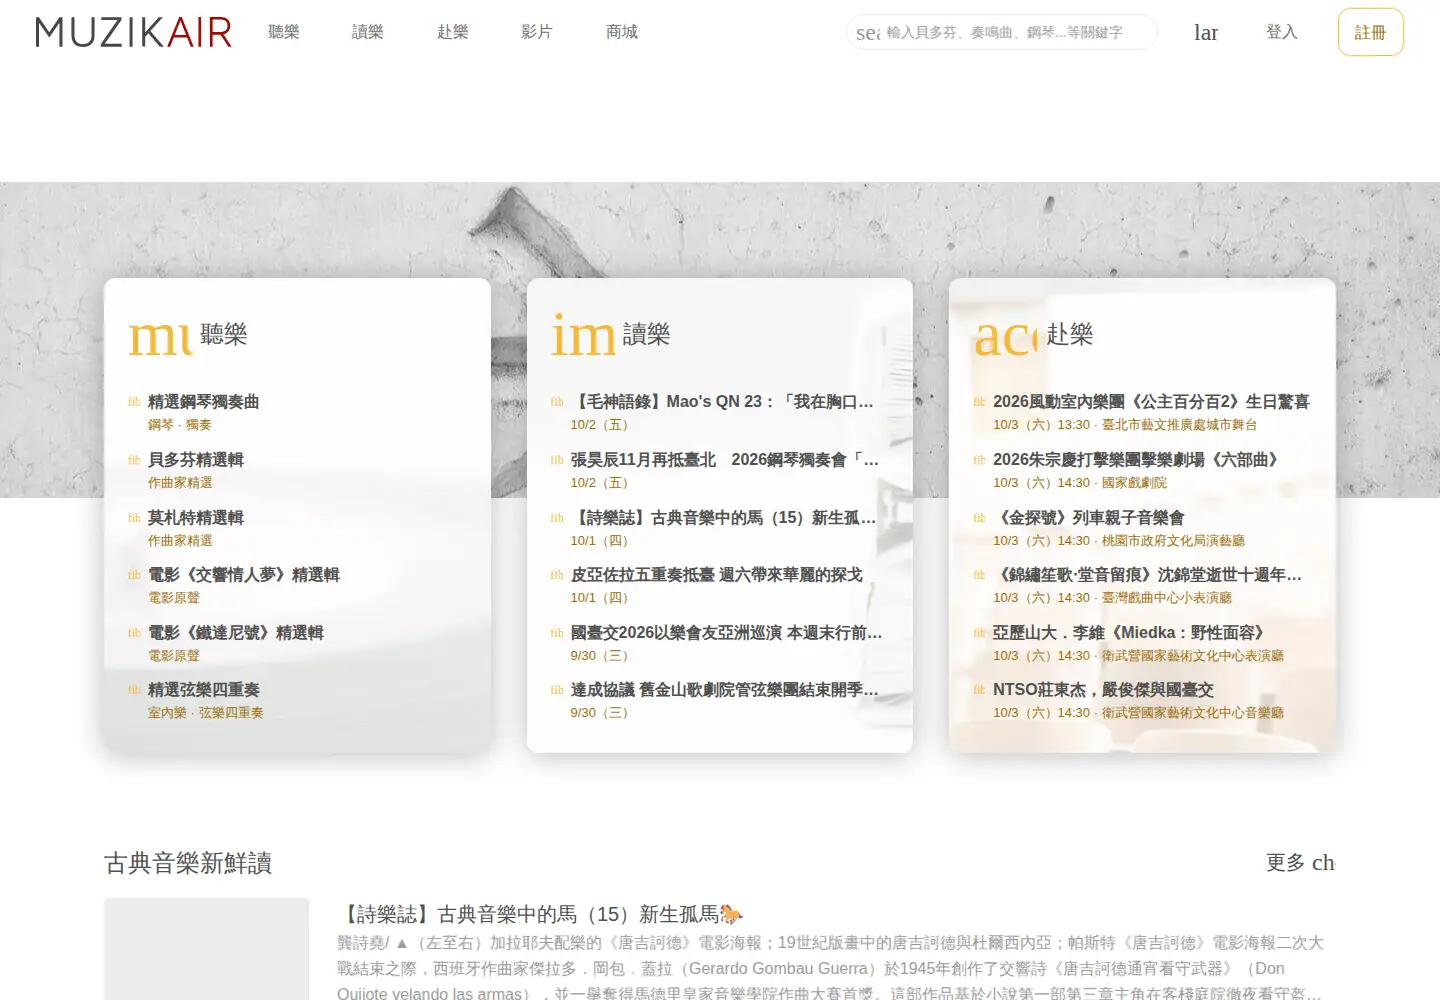This screenshot has height=1000, width=1440.
Task: Click the 鋼琴 · 獨奏 tag text
Action: pyautogui.click(x=180, y=425)
